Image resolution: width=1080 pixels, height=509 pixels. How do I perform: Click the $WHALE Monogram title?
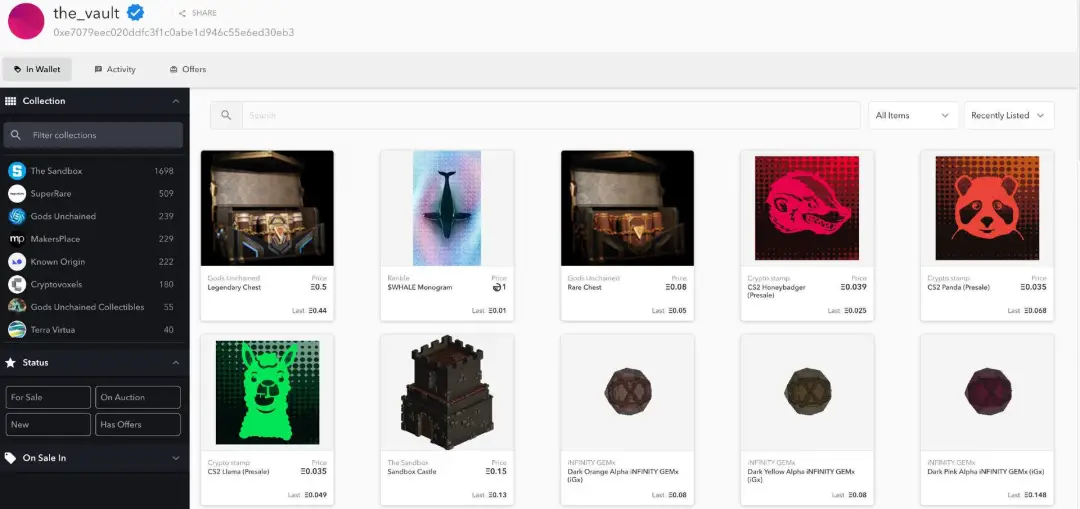point(420,287)
